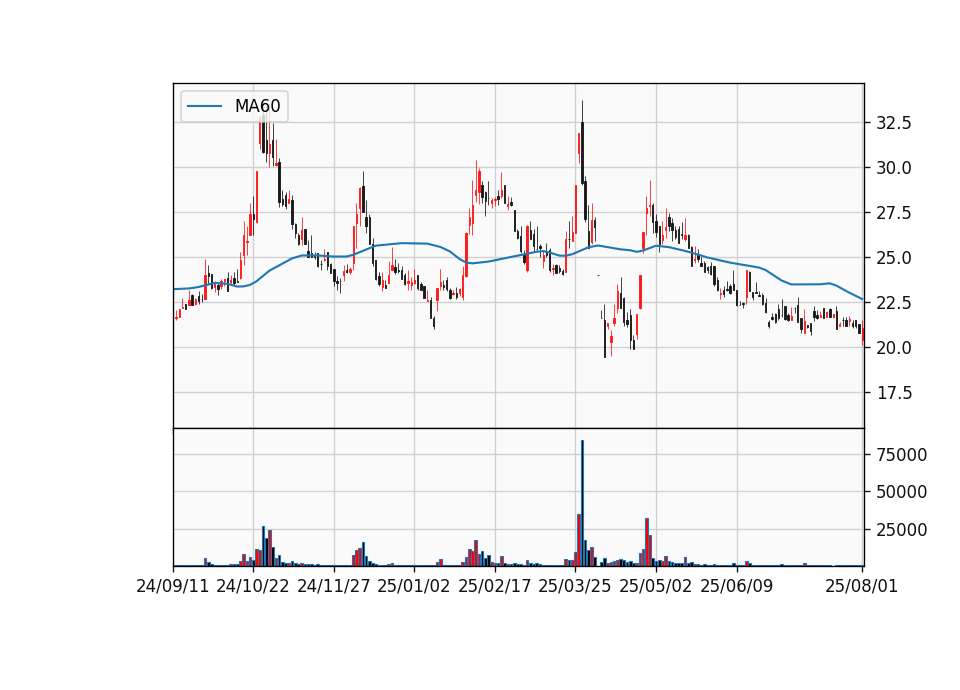Click the 25/02/17 date label
Viewport: 960px width, 690px height.
[x=495, y=586]
